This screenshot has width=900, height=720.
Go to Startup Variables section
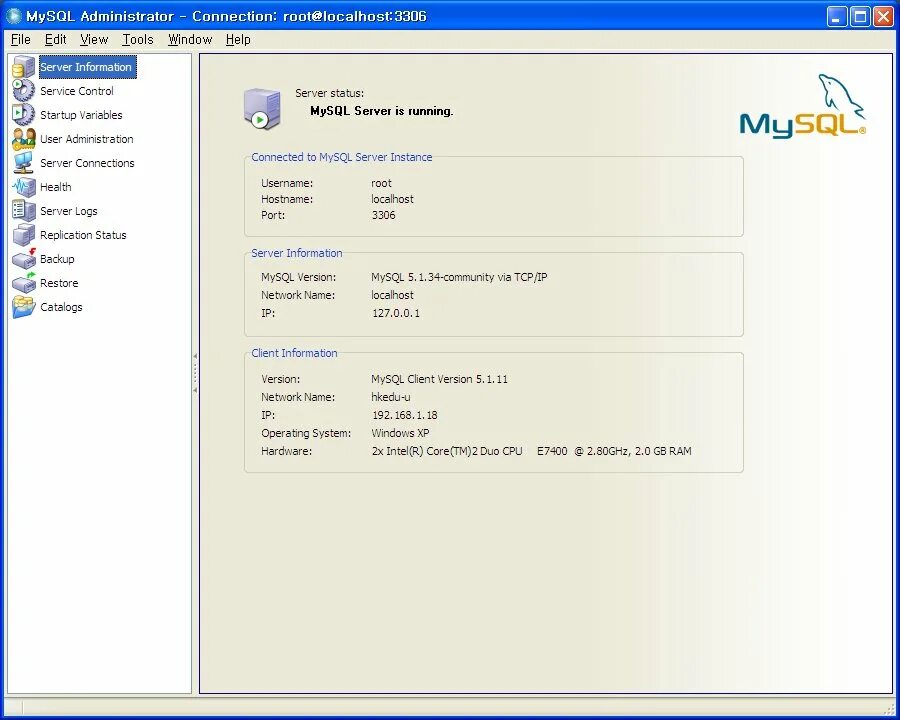81,115
